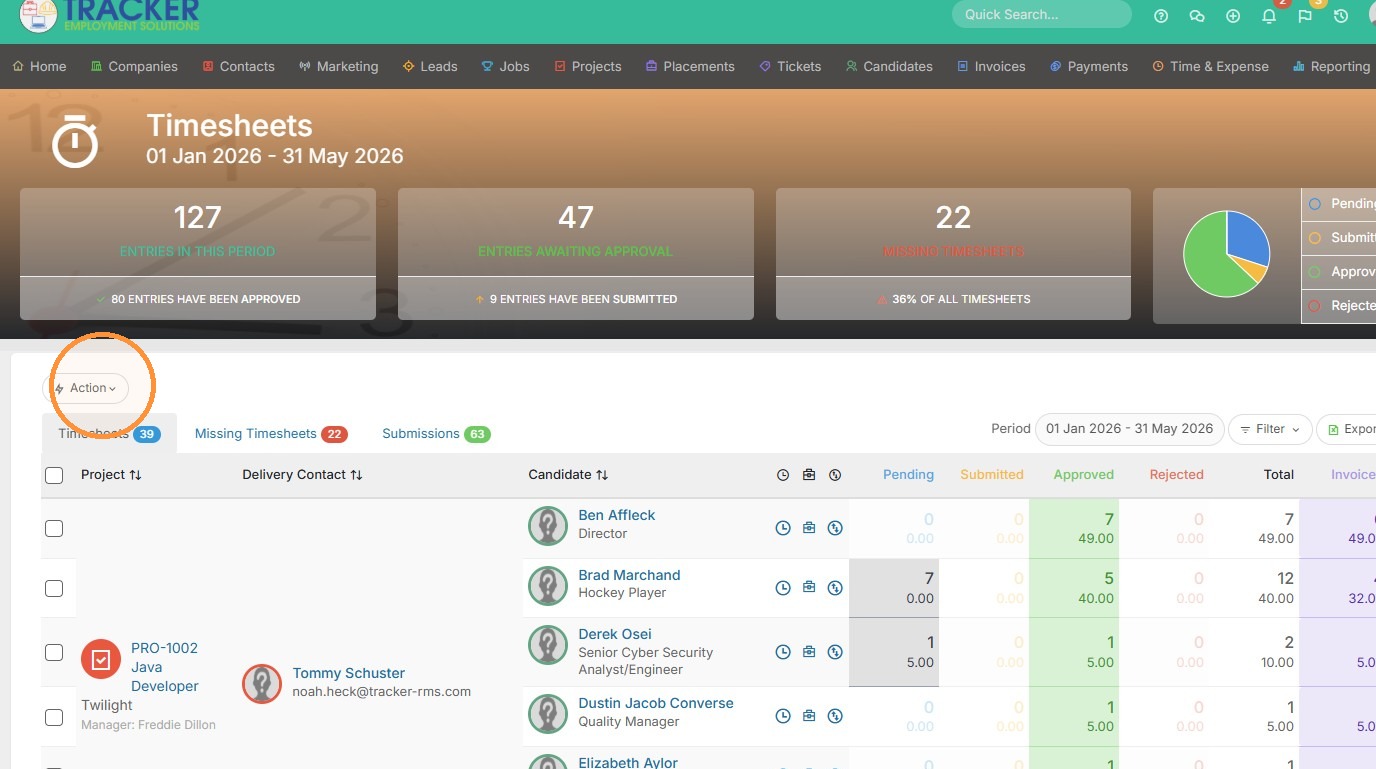The height and width of the screenshot is (769, 1376).
Task: Open the Action dropdown
Action: (x=86, y=388)
